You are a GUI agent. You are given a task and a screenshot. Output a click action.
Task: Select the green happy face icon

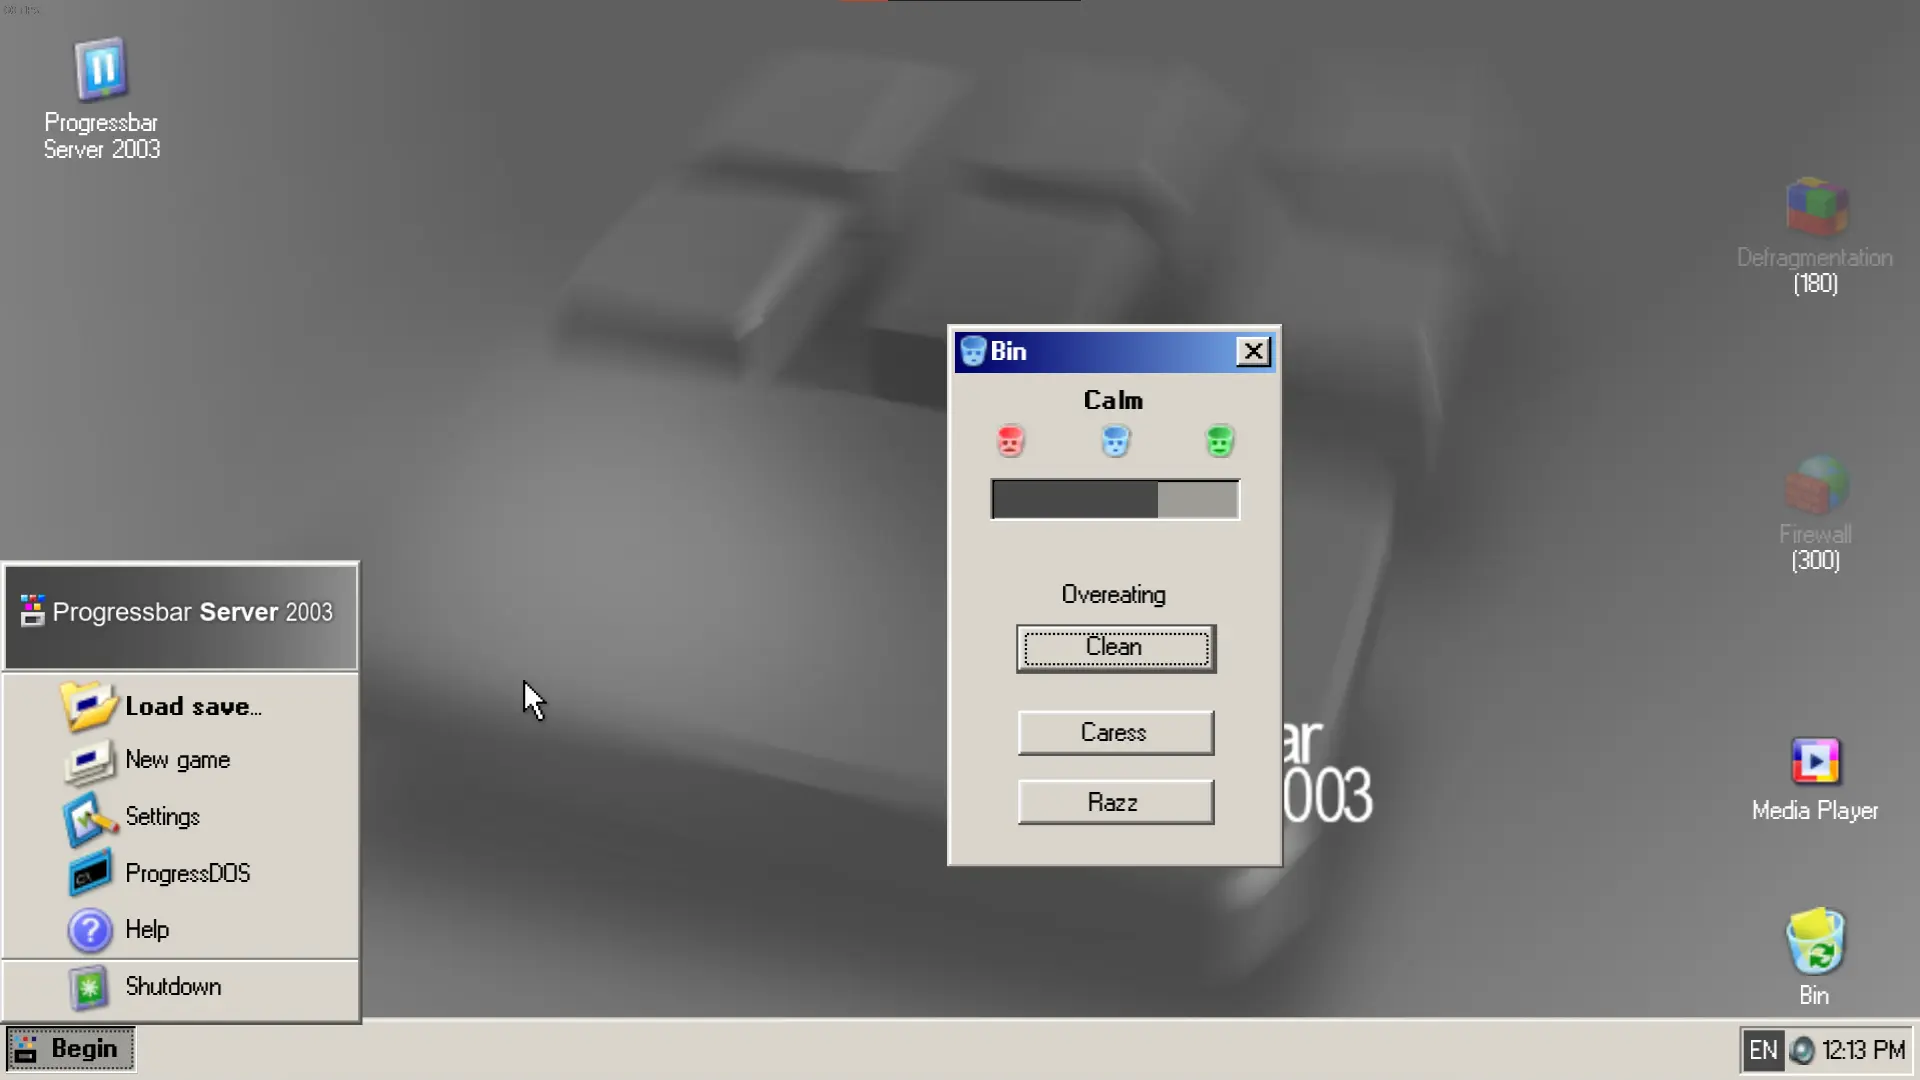(x=1219, y=441)
